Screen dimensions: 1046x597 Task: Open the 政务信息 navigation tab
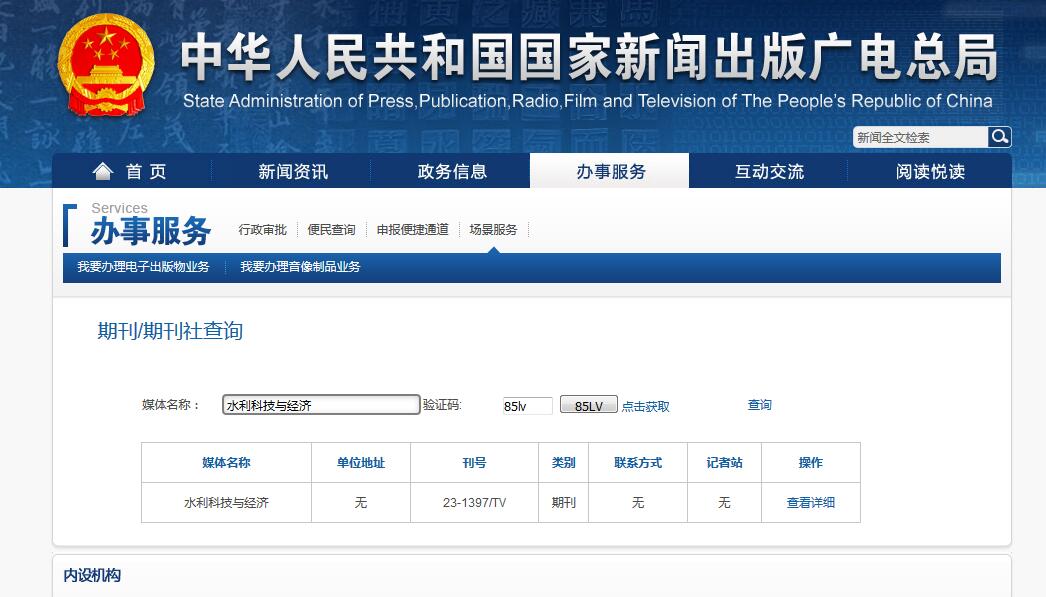[452, 172]
